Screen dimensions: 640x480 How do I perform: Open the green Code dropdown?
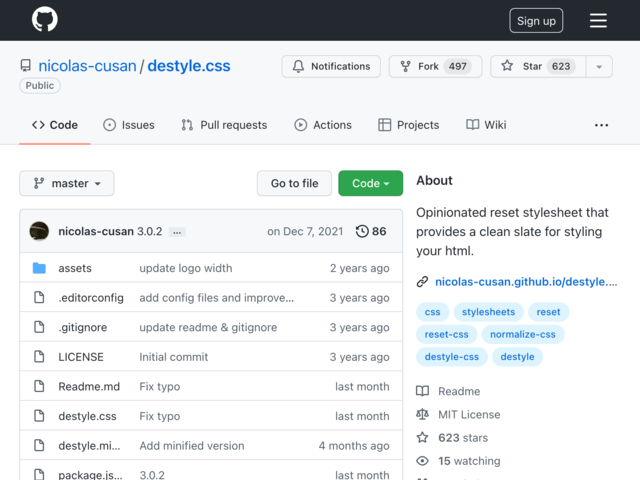point(371,183)
